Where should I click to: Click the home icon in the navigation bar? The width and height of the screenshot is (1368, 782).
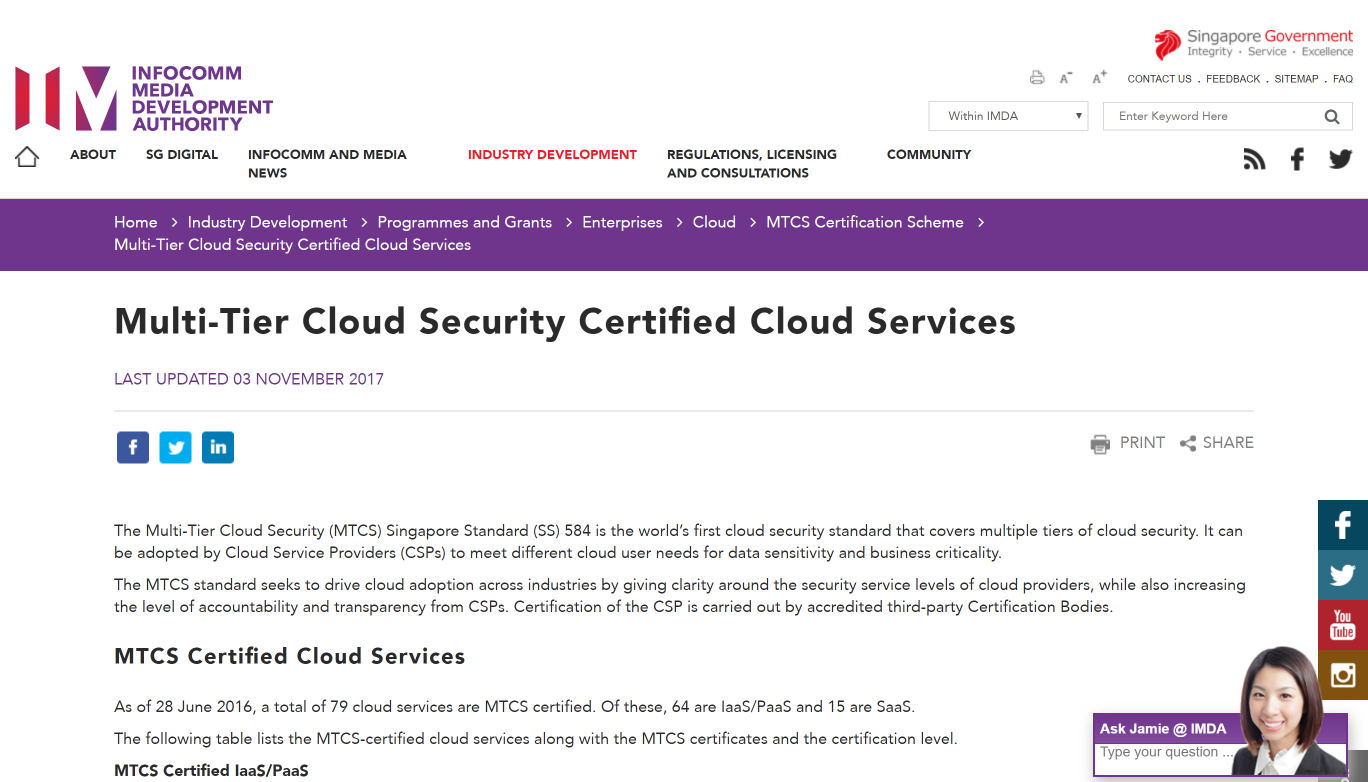(26, 155)
